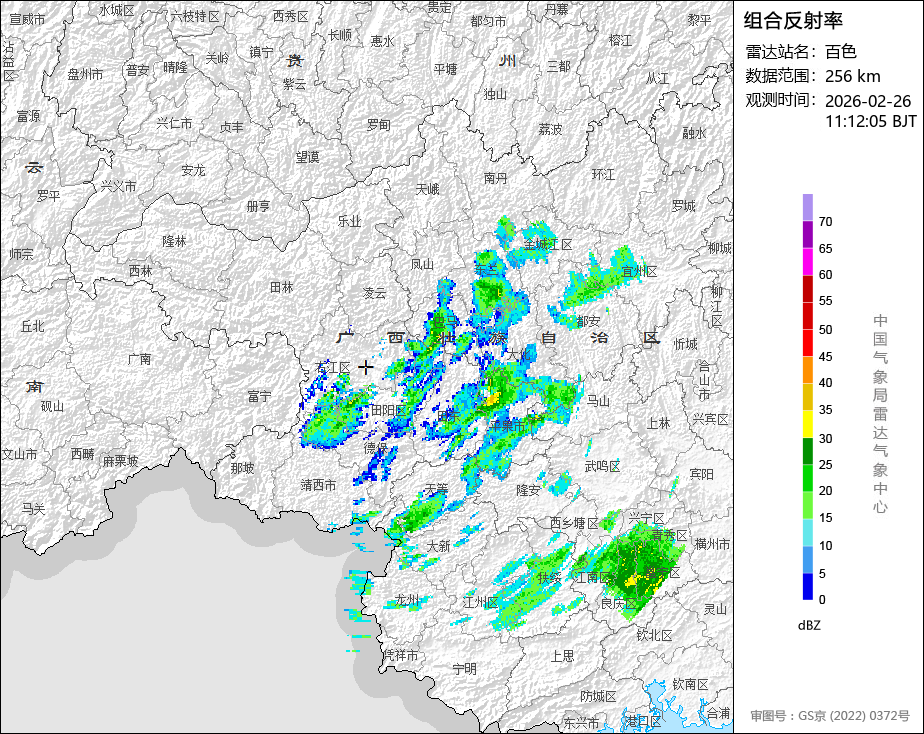Click the 良庆区 map label
The image size is (924, 734).
(619, 603)
